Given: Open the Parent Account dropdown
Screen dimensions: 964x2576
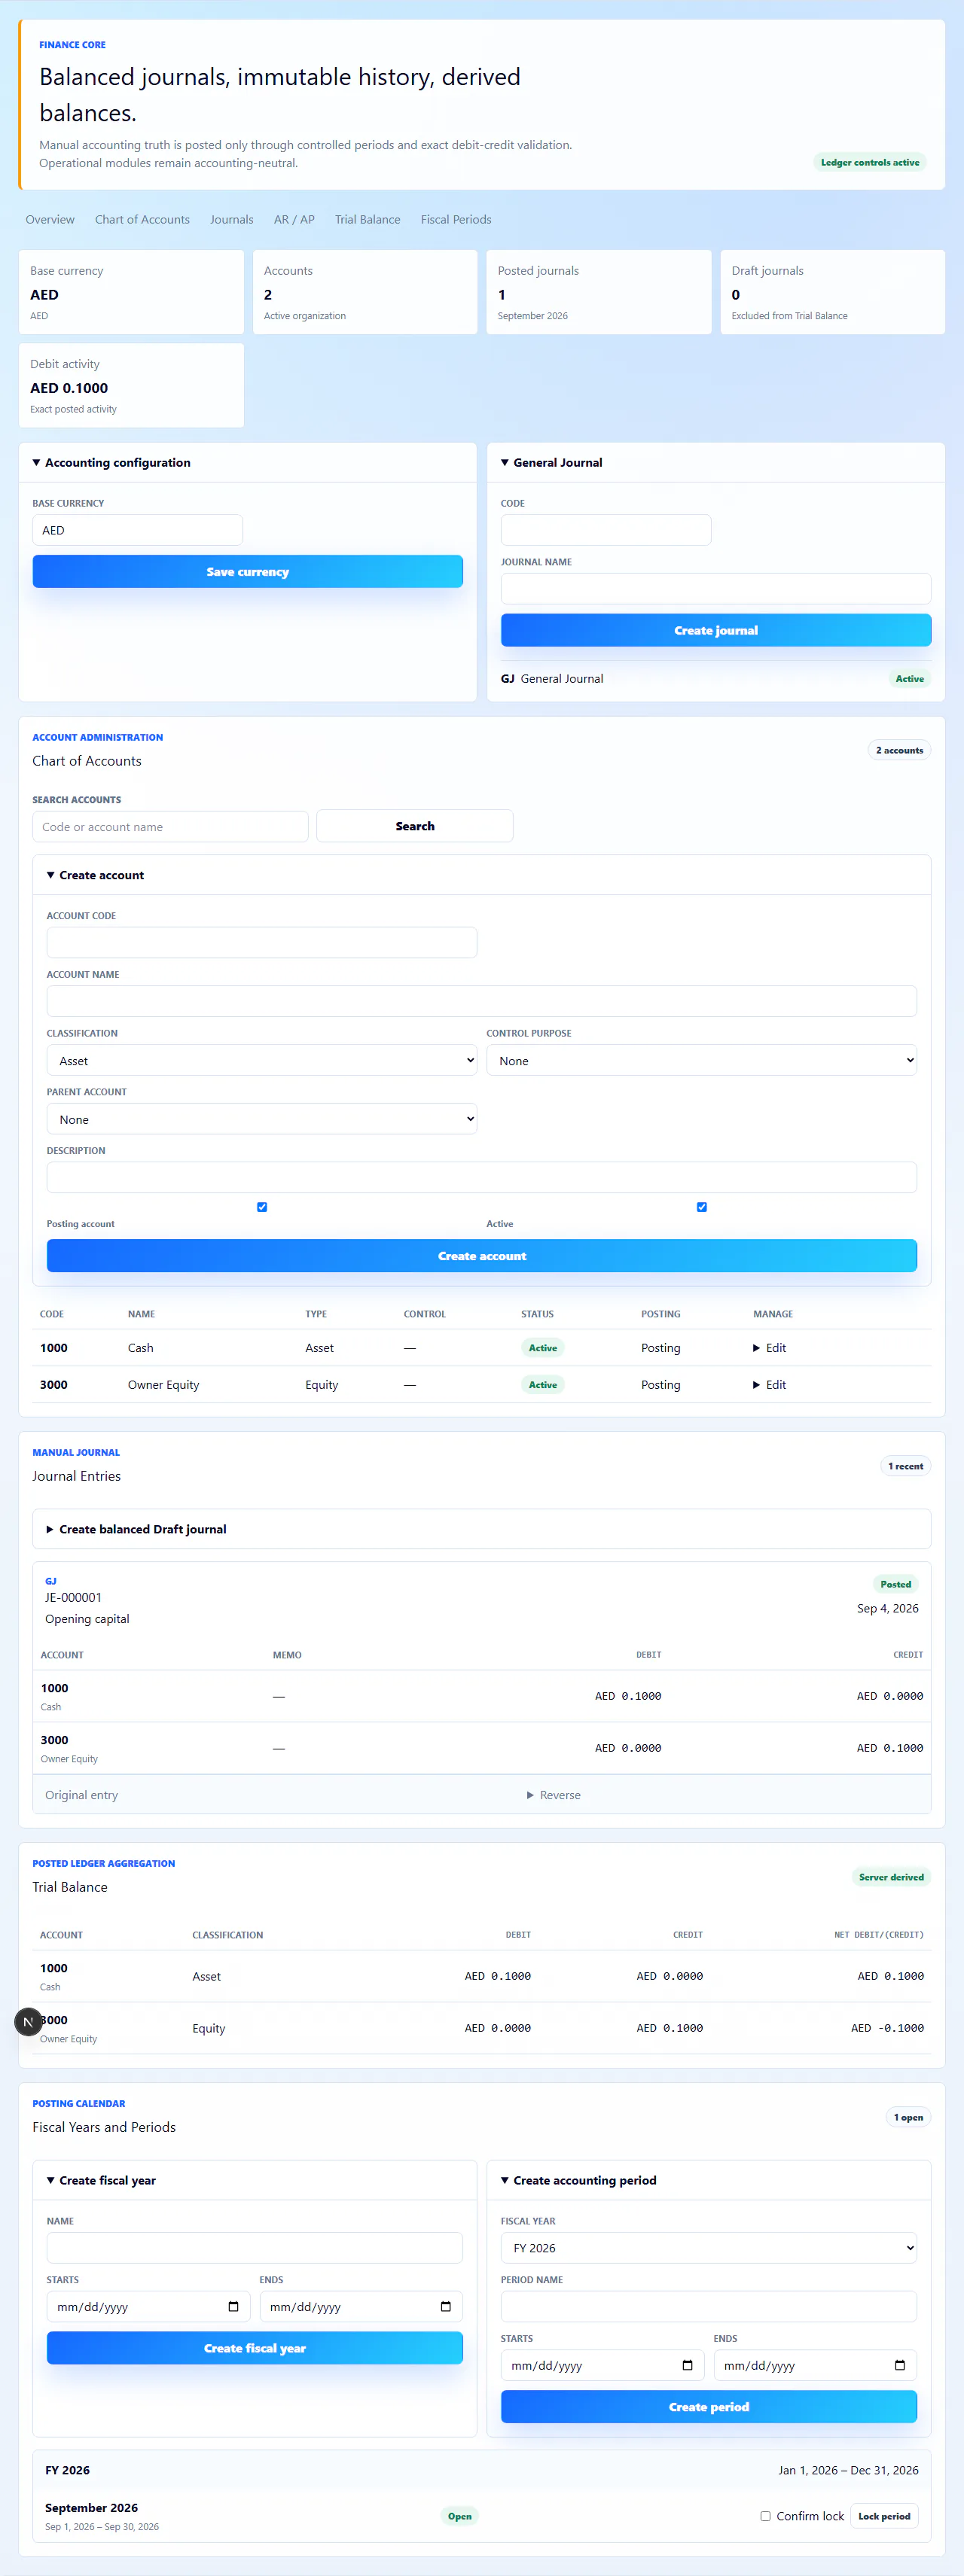Looking at the screenshot, I should 262,1119.
